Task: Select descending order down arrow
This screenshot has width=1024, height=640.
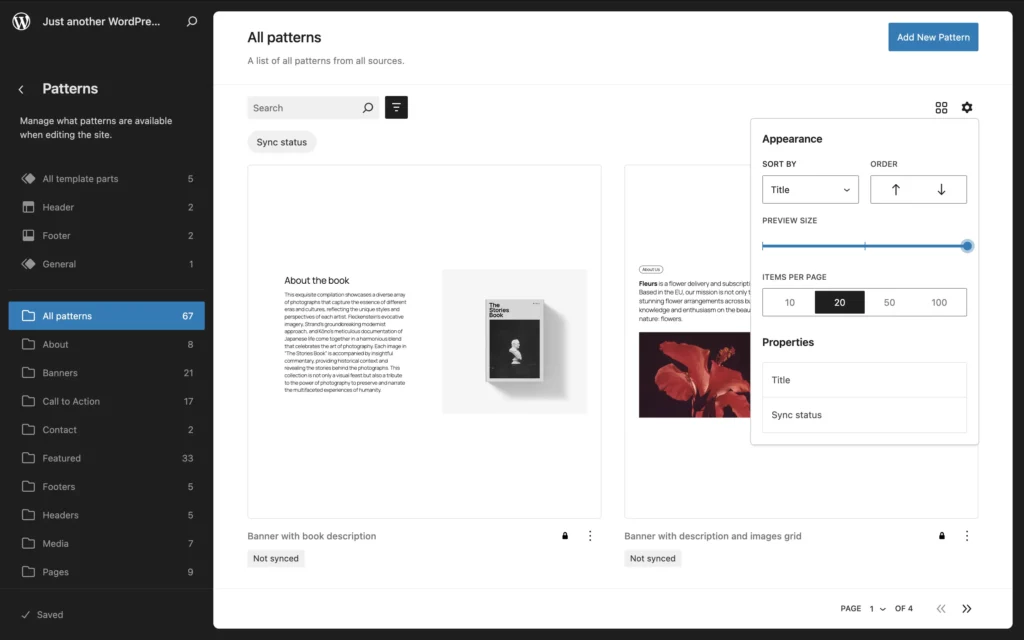Action: [x=941, y=189]
